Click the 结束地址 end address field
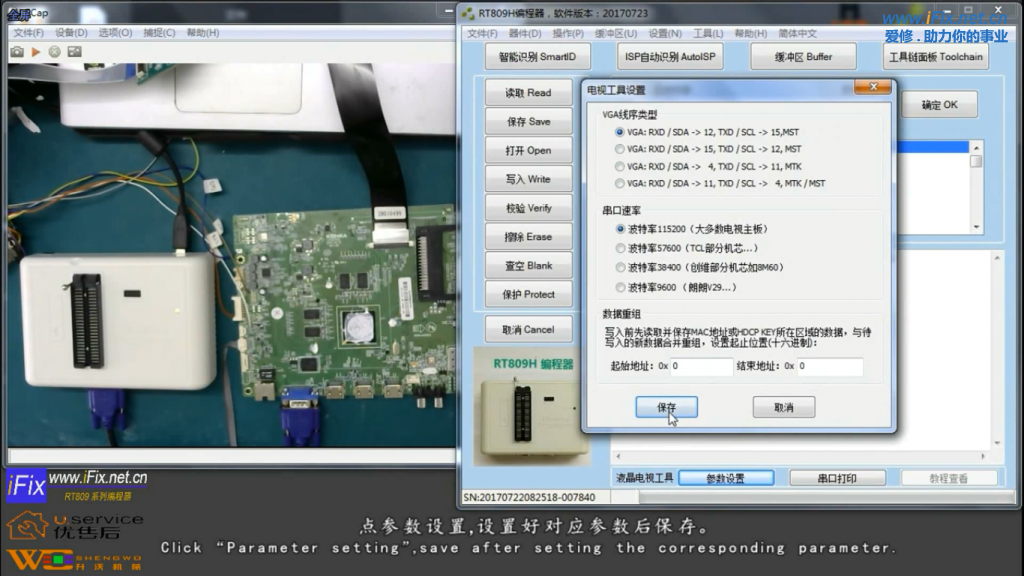This screenshot has width=1024, height=576. [x=829, y=366]
